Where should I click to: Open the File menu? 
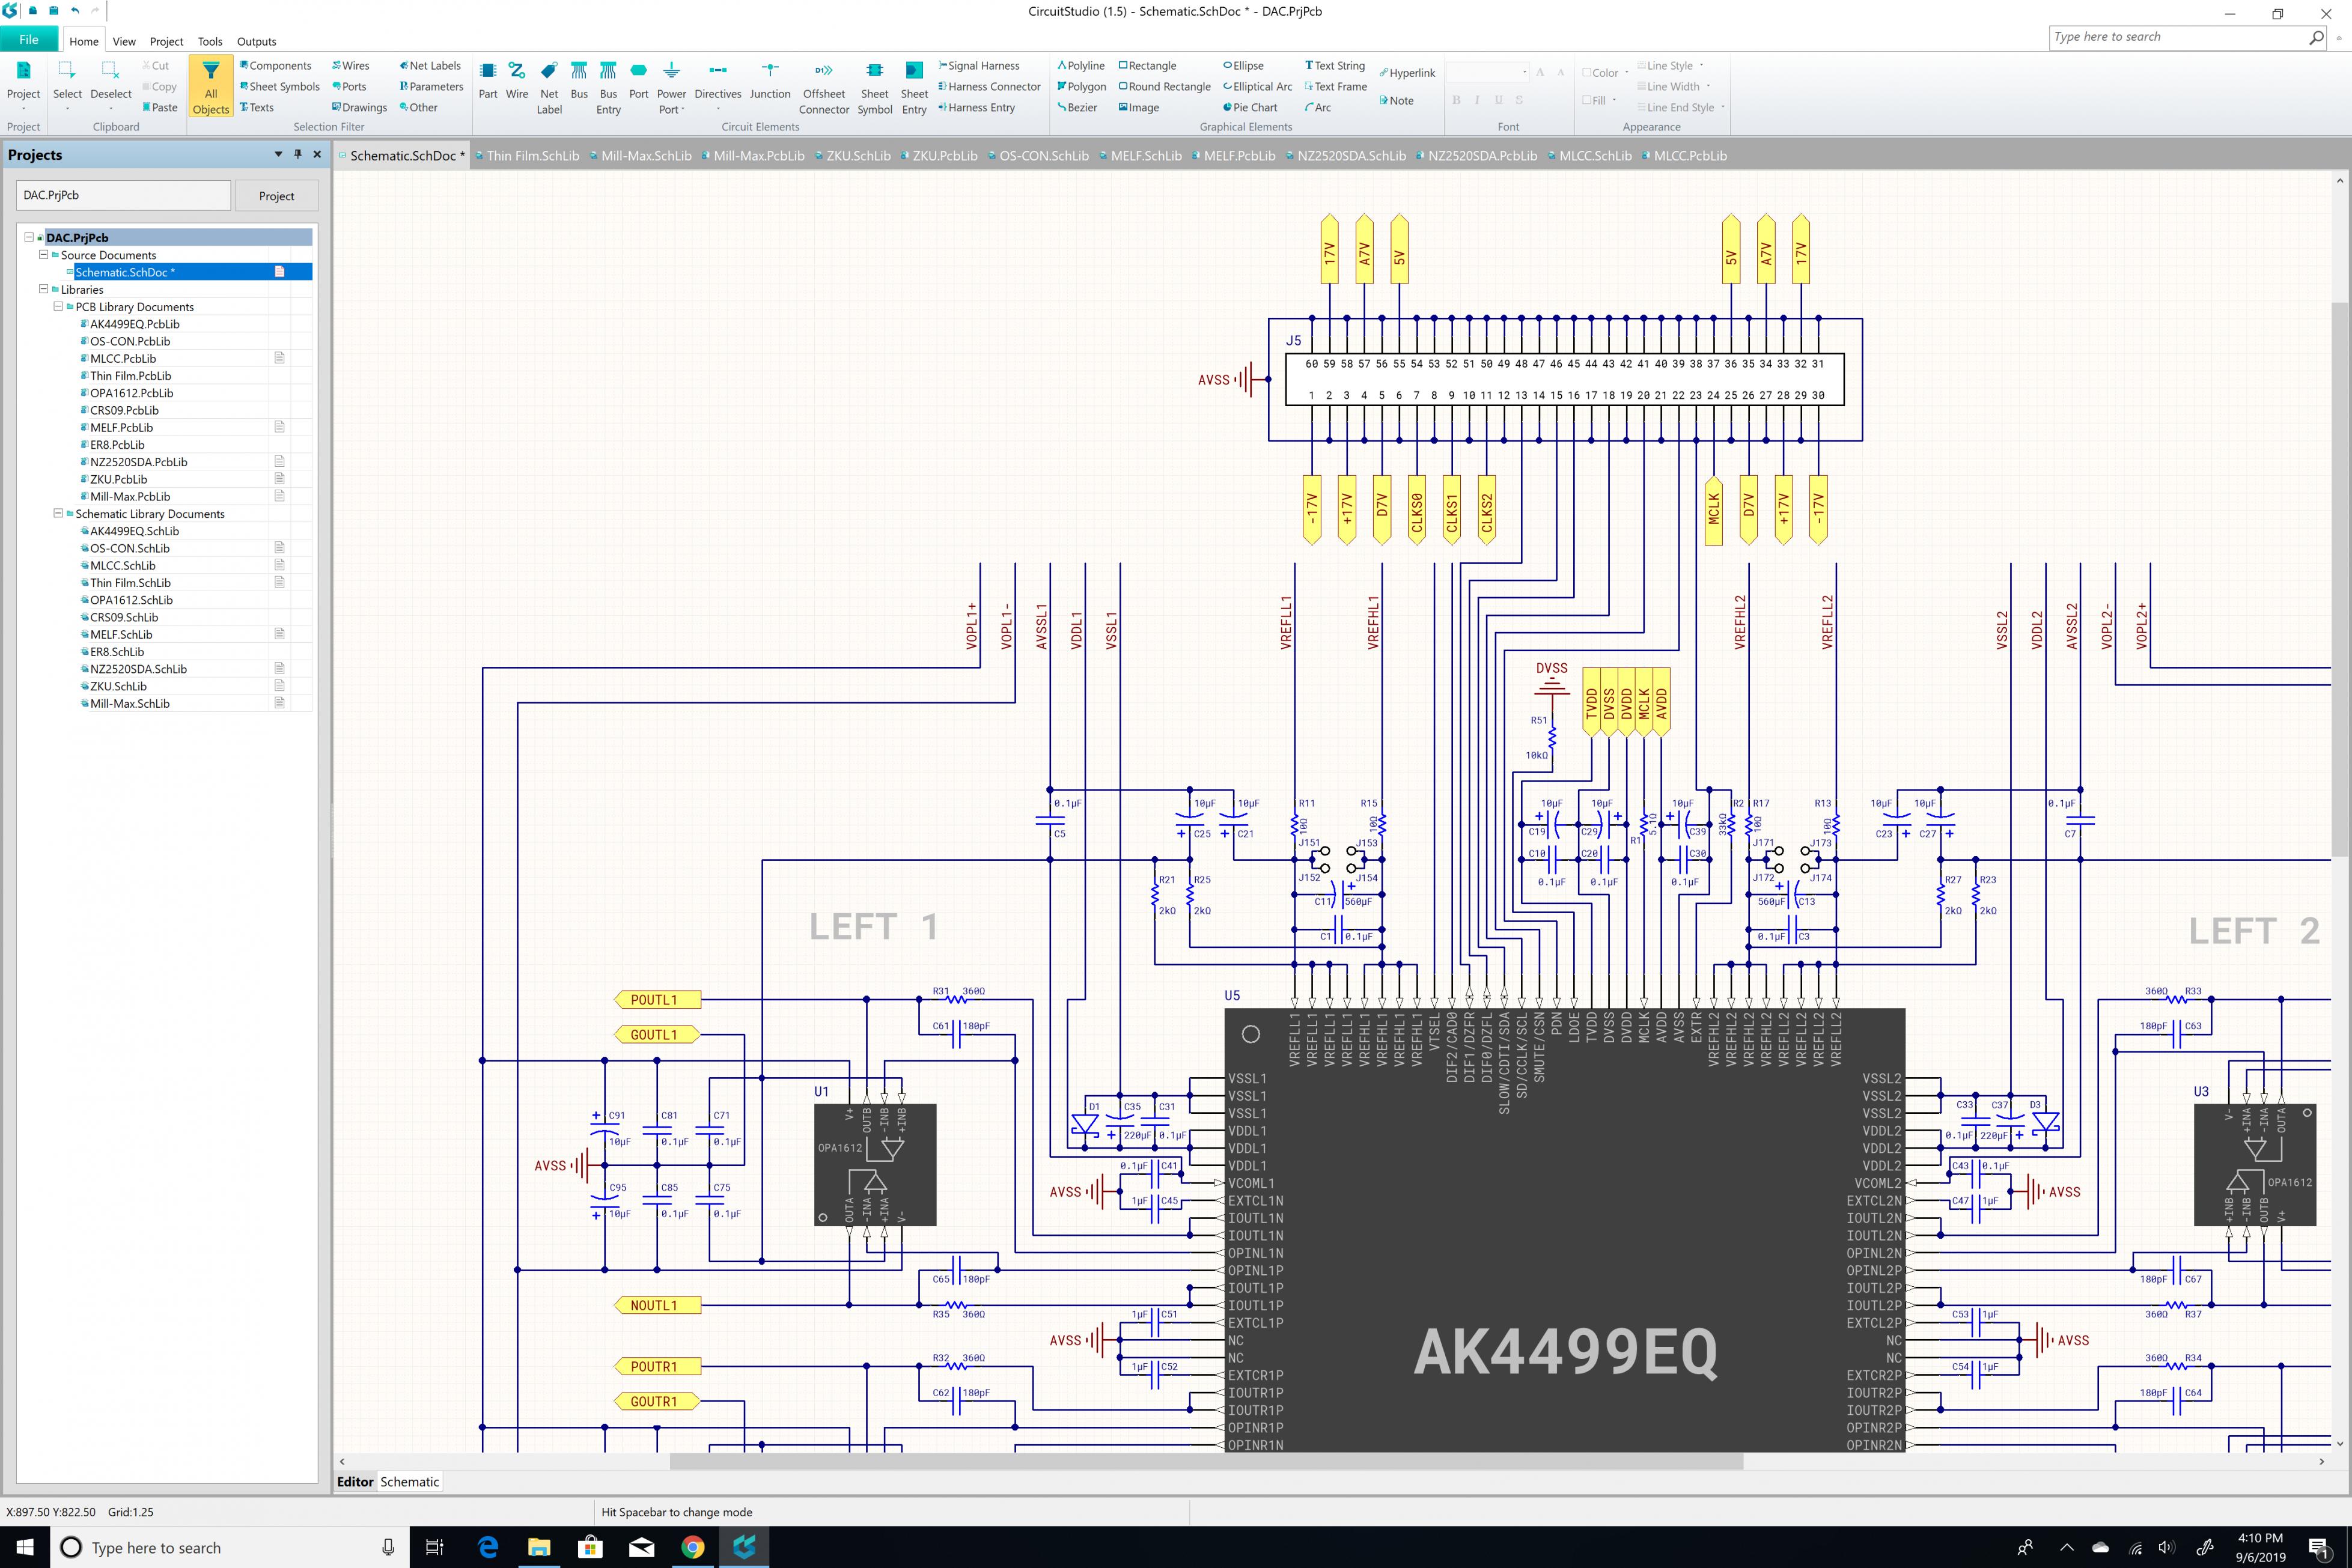tap(29, 40)
